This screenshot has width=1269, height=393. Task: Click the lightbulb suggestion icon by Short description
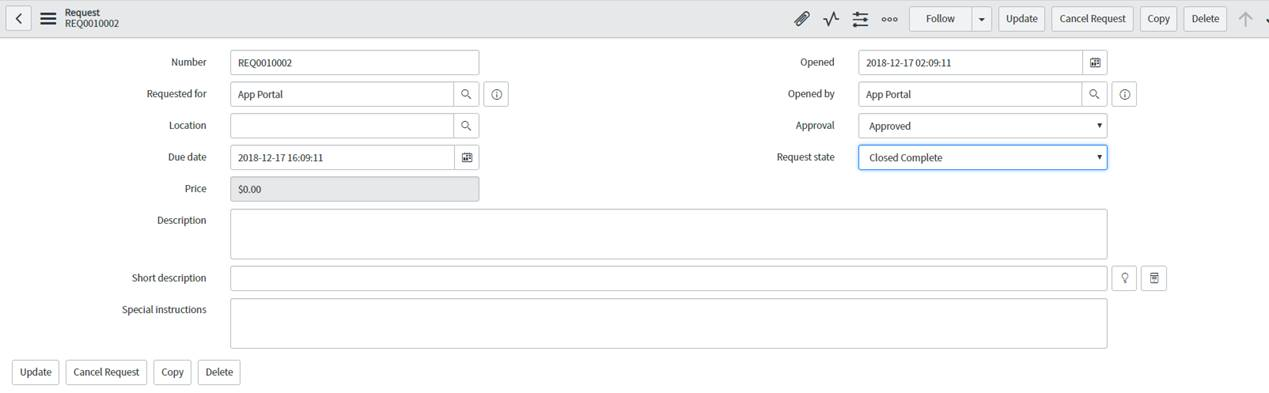(1125, 278)
